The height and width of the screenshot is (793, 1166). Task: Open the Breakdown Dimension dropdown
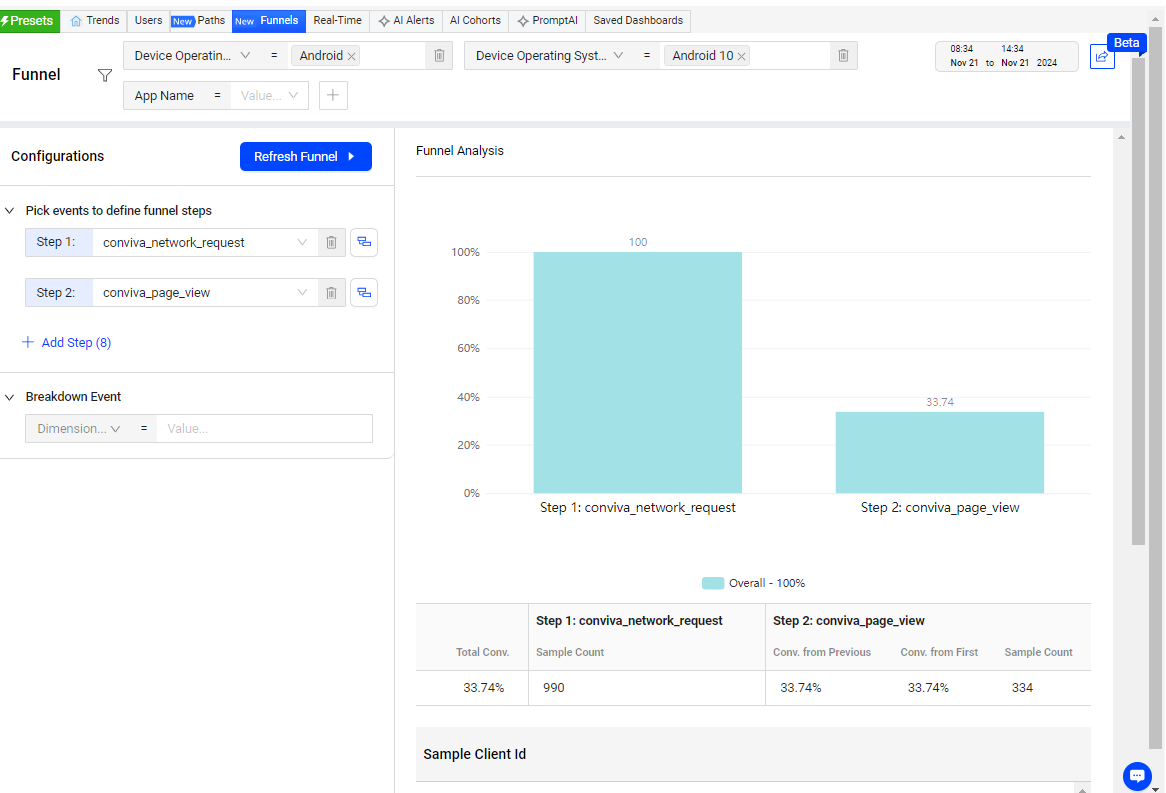pyautogui.click(x=78, y=428)
